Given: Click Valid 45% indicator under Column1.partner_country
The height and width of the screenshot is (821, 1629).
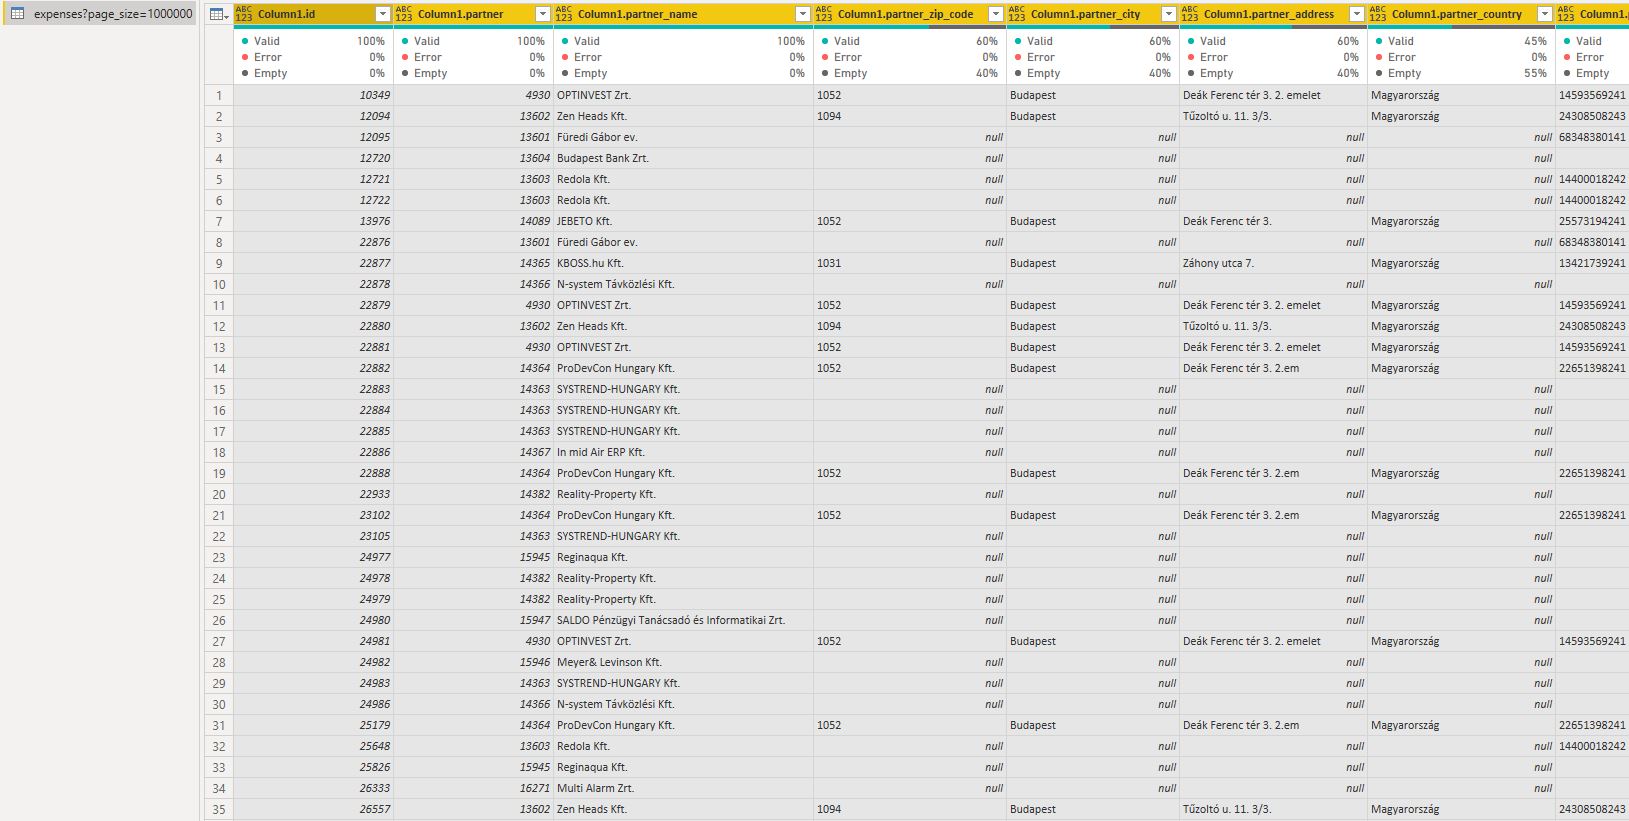Looking at the screenshot, I should (1461, 41).
